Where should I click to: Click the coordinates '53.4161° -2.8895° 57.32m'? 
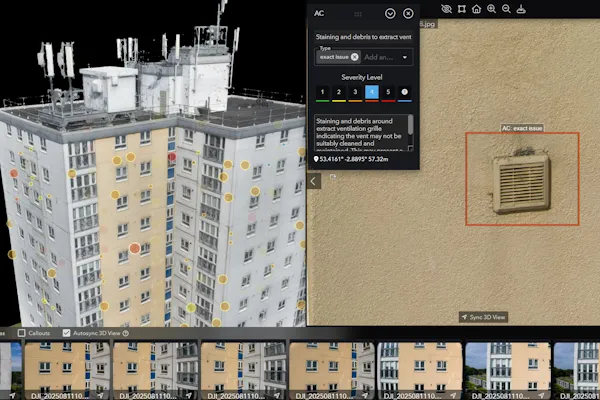(x=354, y=159)
